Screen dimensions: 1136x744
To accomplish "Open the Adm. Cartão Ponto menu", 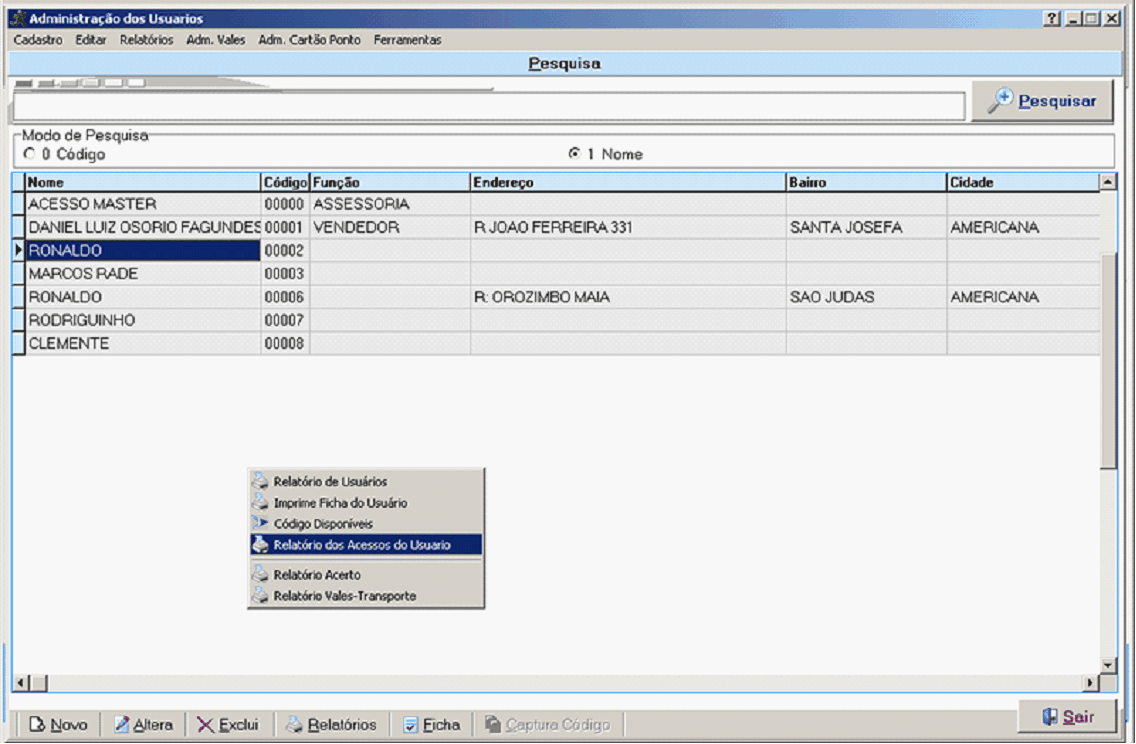I will point(309,40).
